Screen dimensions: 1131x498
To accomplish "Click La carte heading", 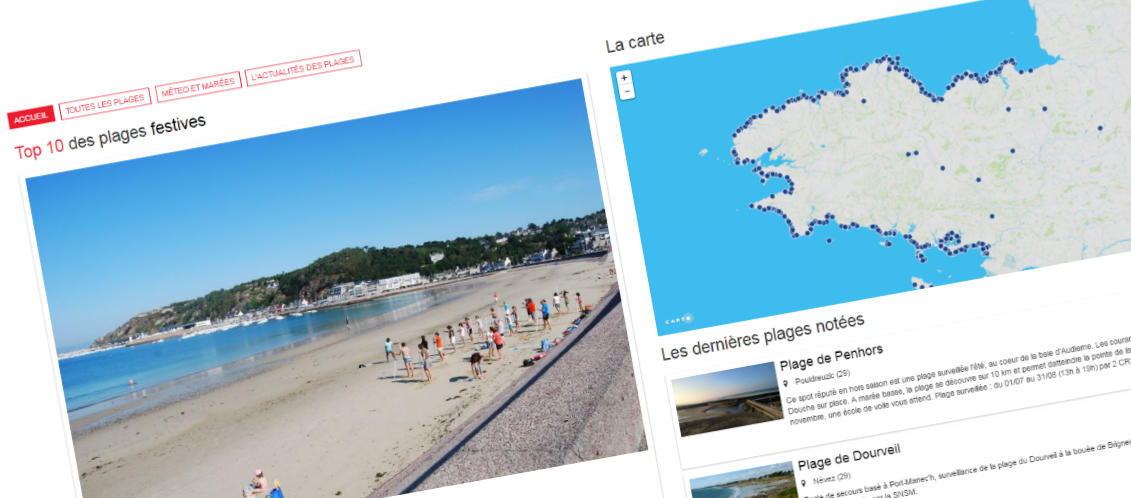I will (x=635, y=43).
